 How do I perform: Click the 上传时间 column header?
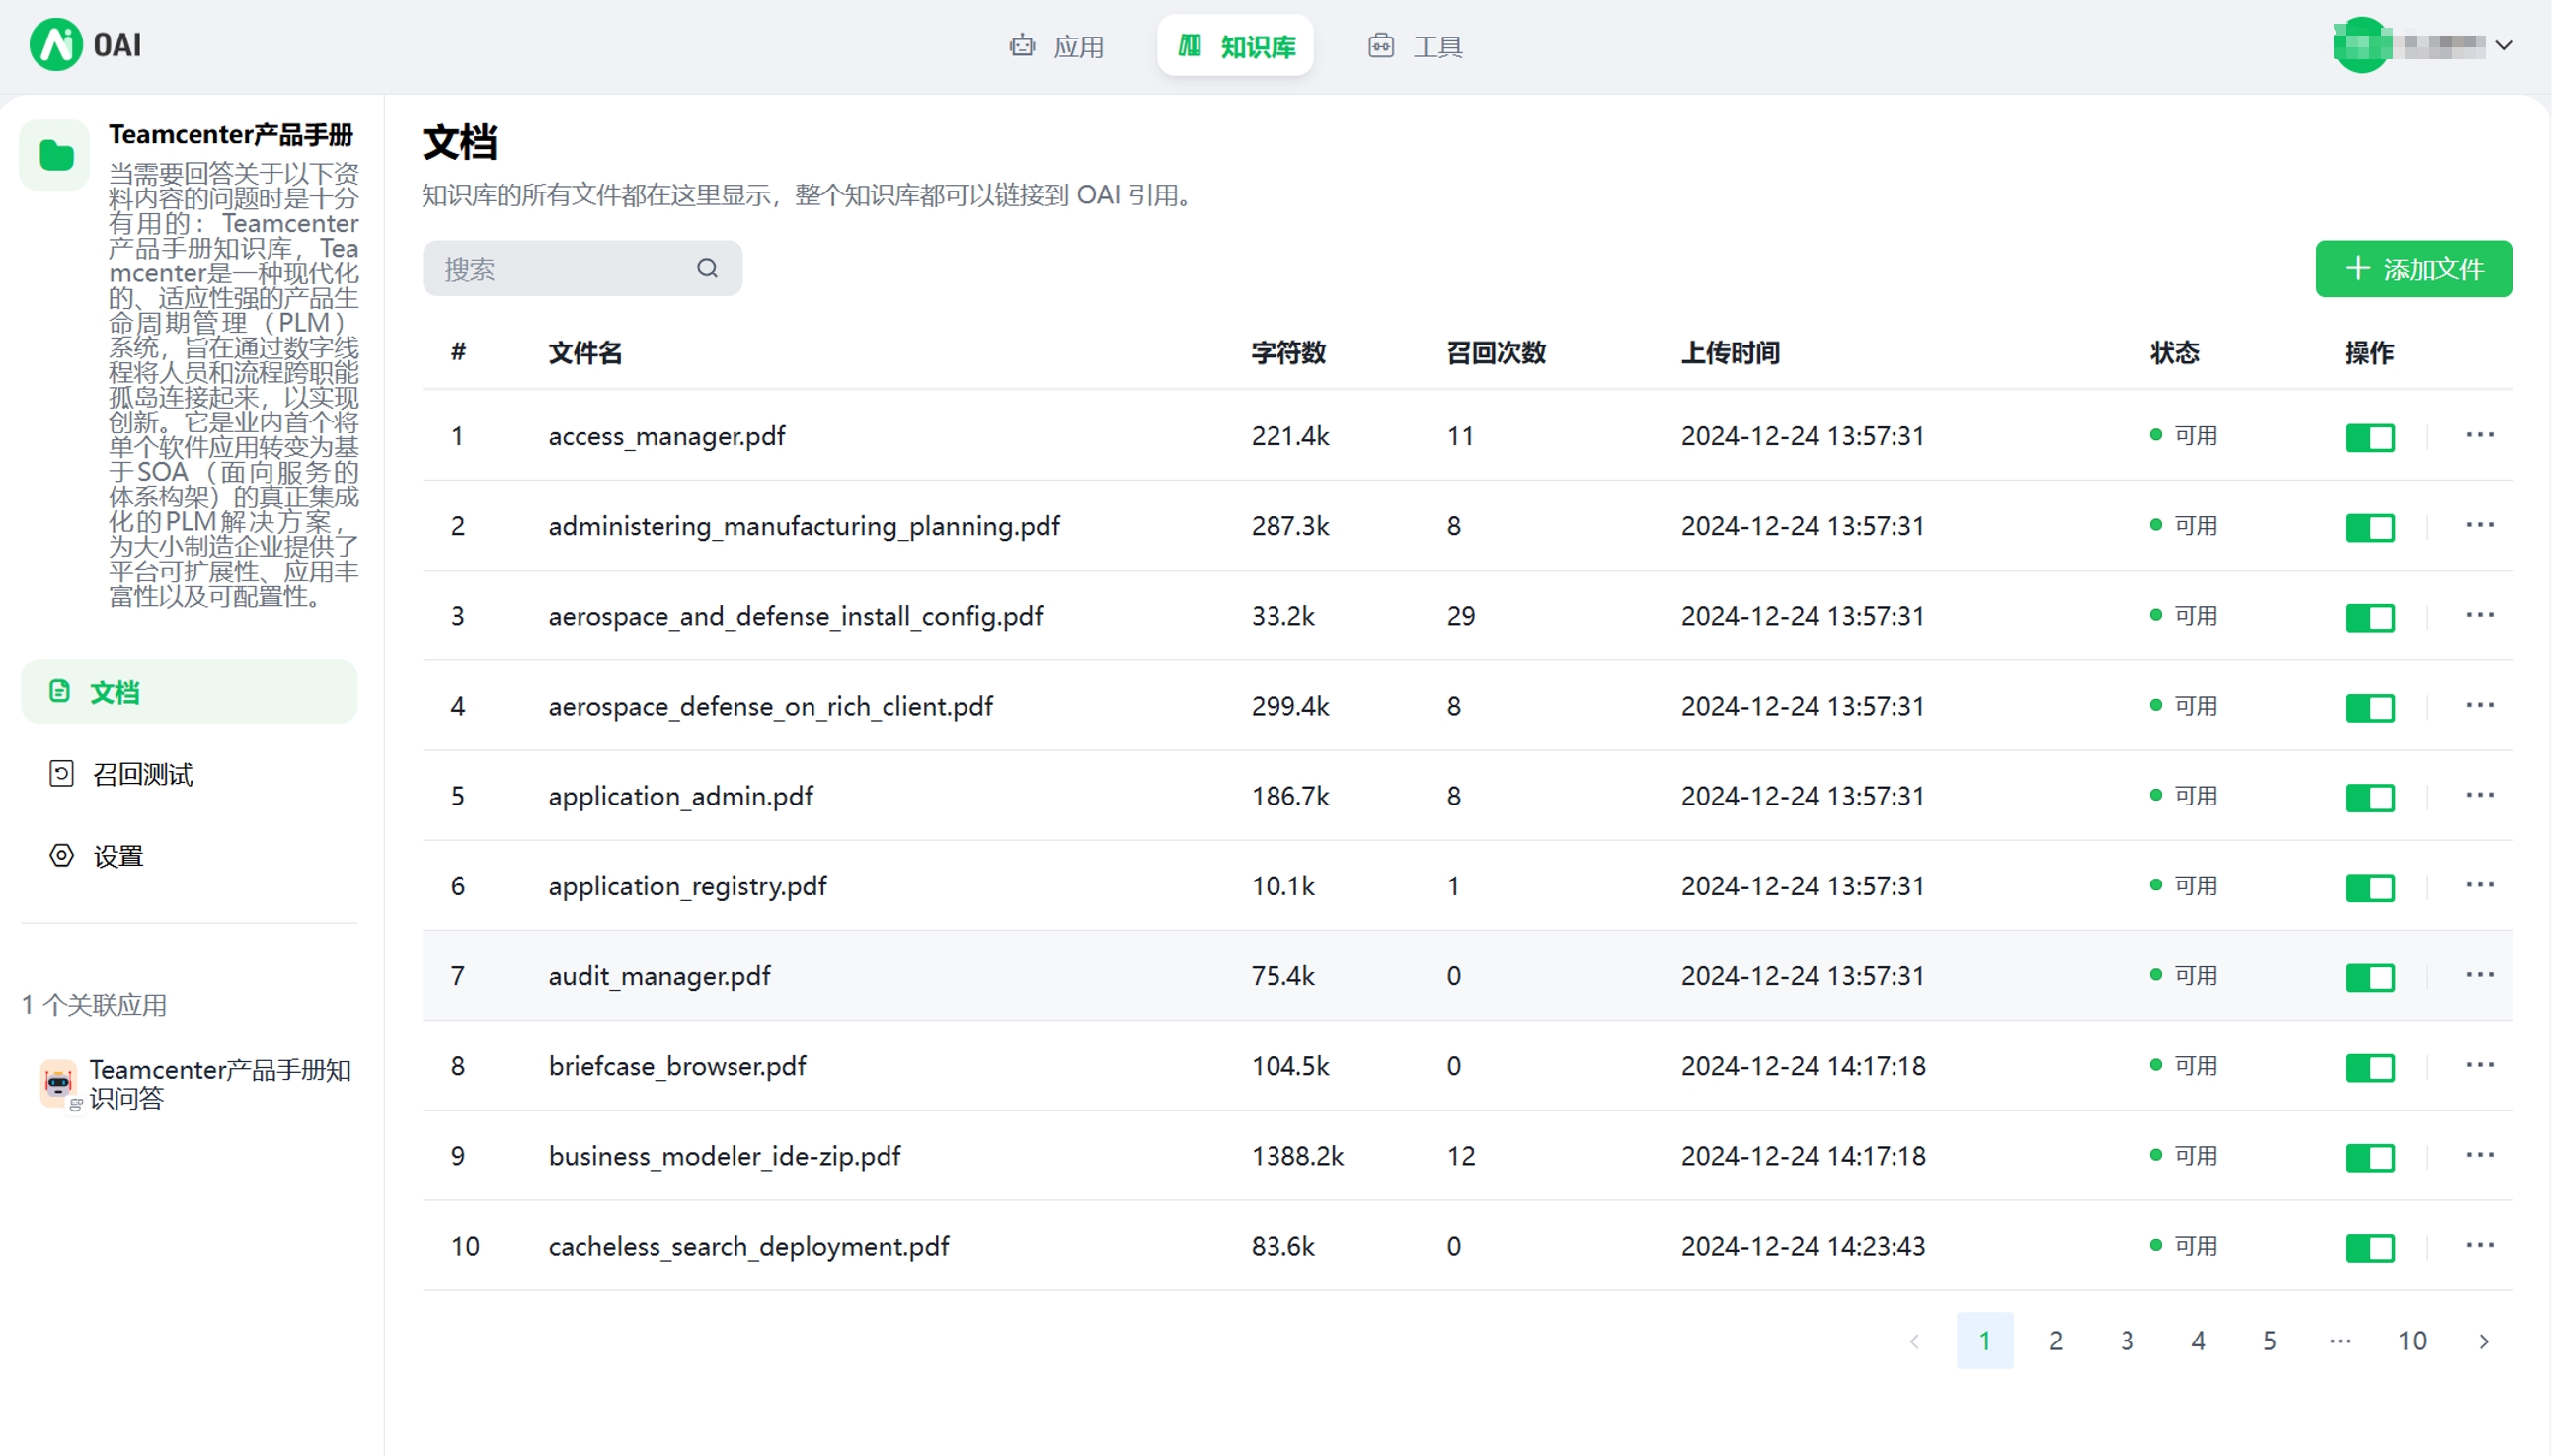pos(1730,352)
